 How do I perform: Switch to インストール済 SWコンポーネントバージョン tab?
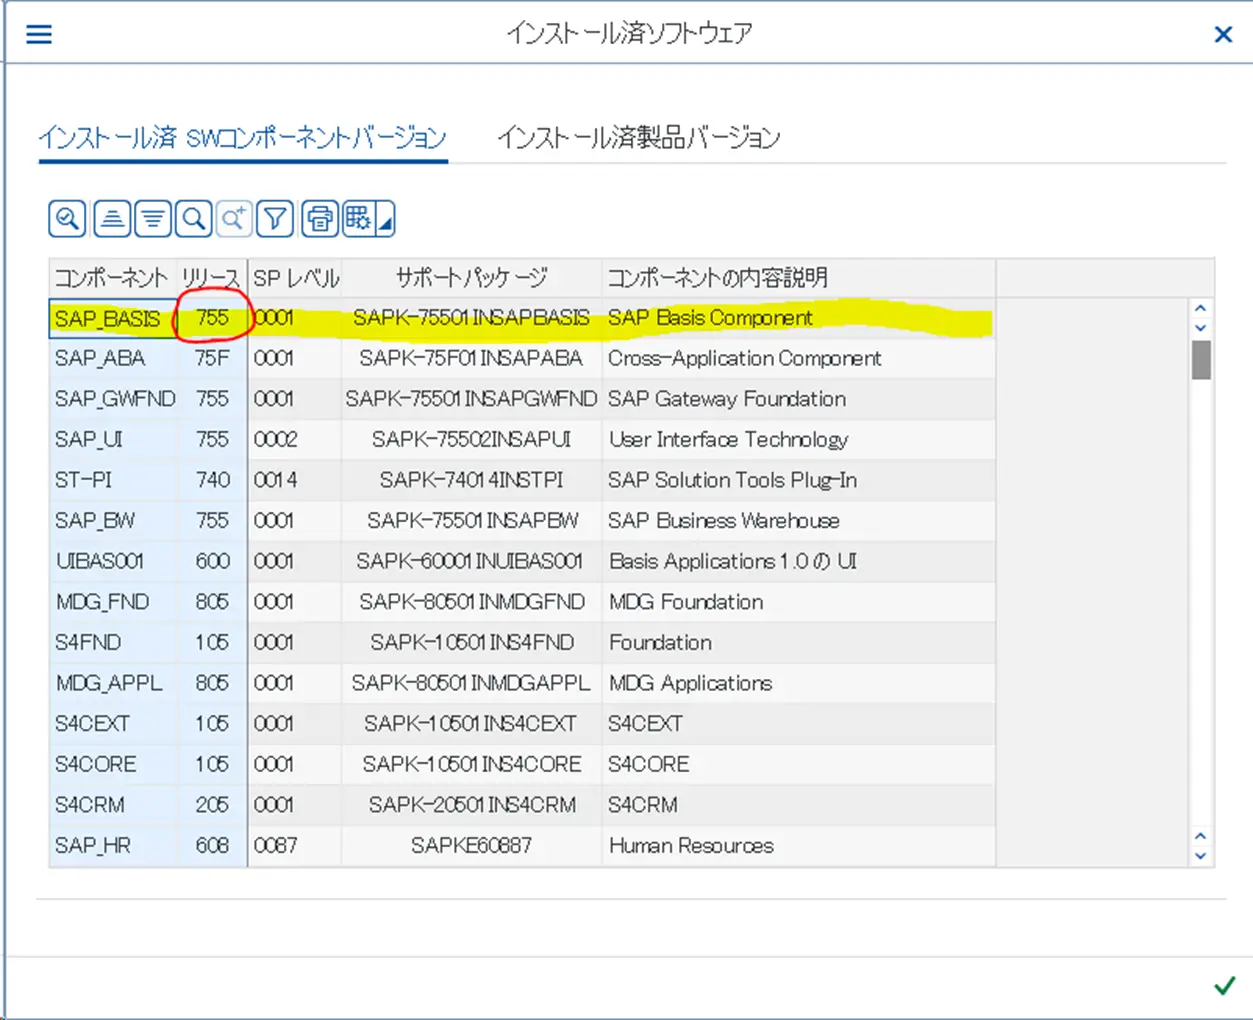[242, 137]
